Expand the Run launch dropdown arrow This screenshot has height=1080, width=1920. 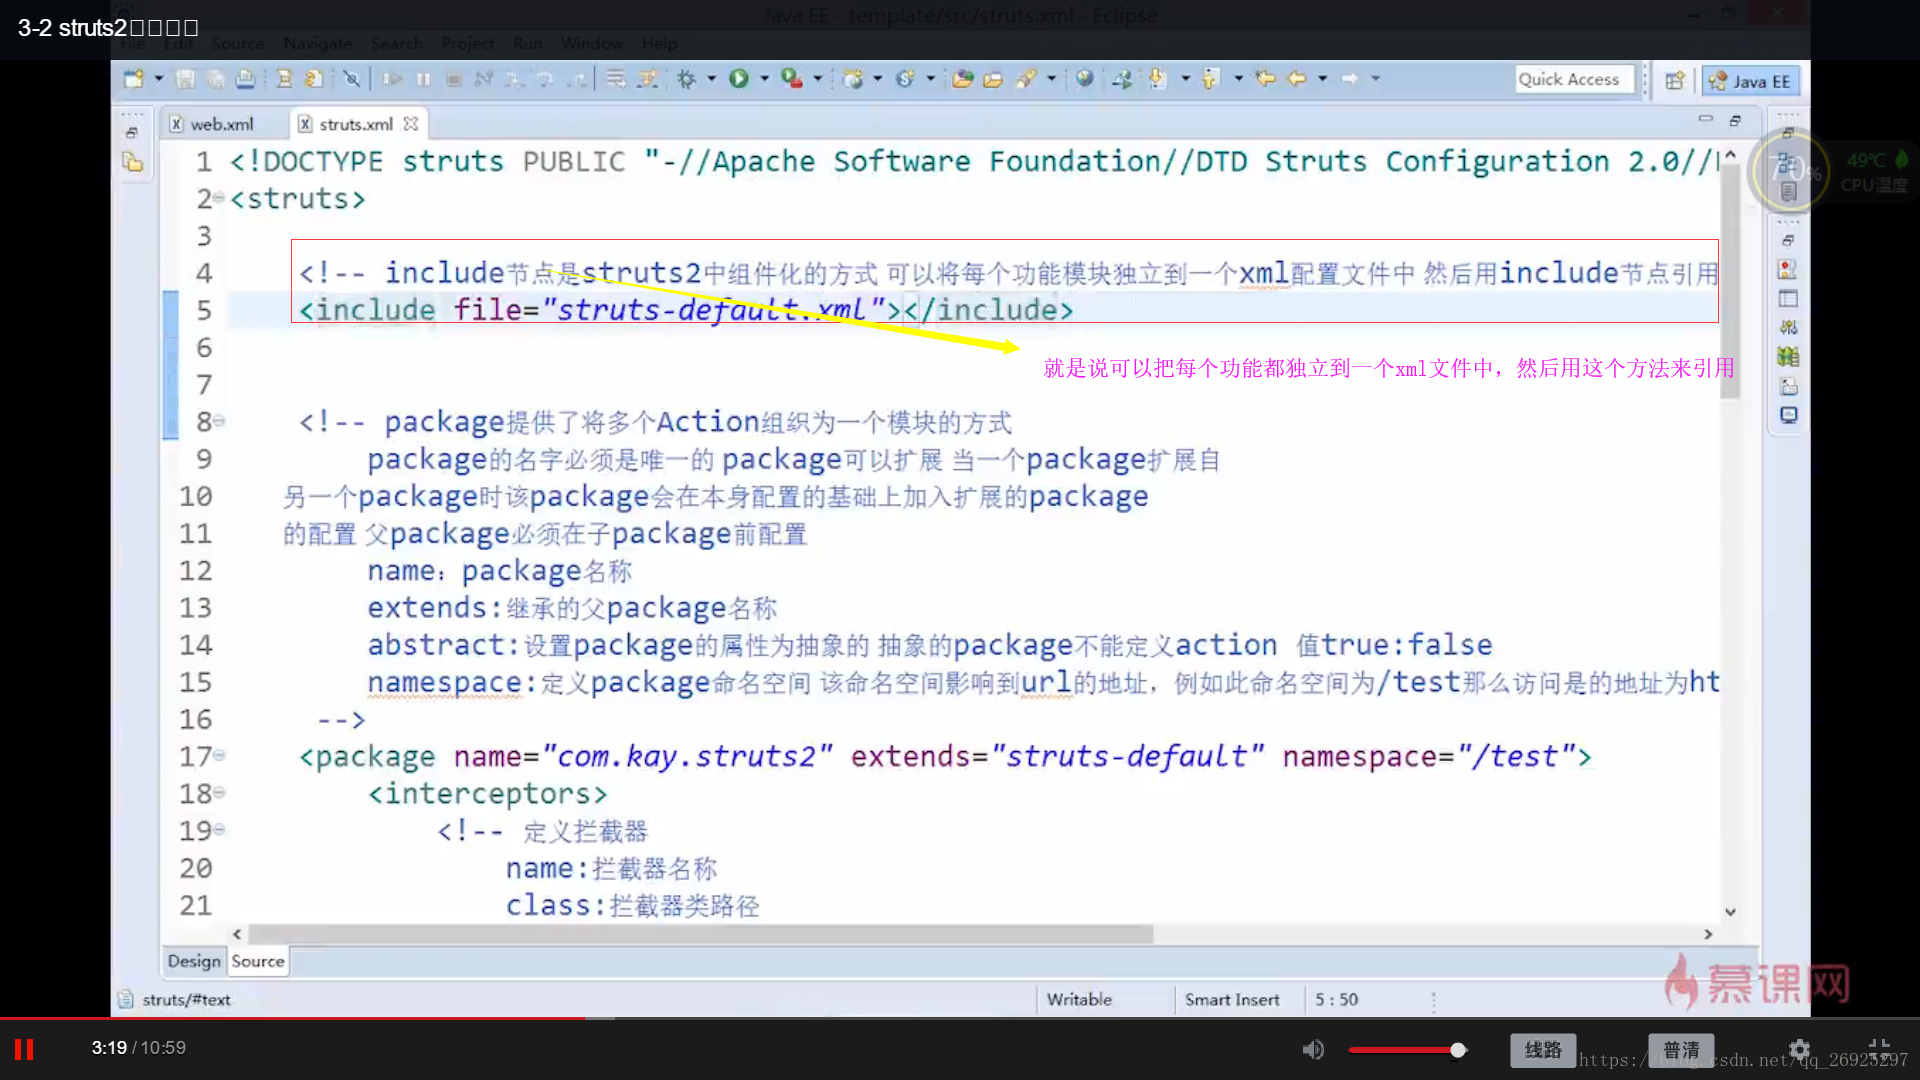click(764, 79)
